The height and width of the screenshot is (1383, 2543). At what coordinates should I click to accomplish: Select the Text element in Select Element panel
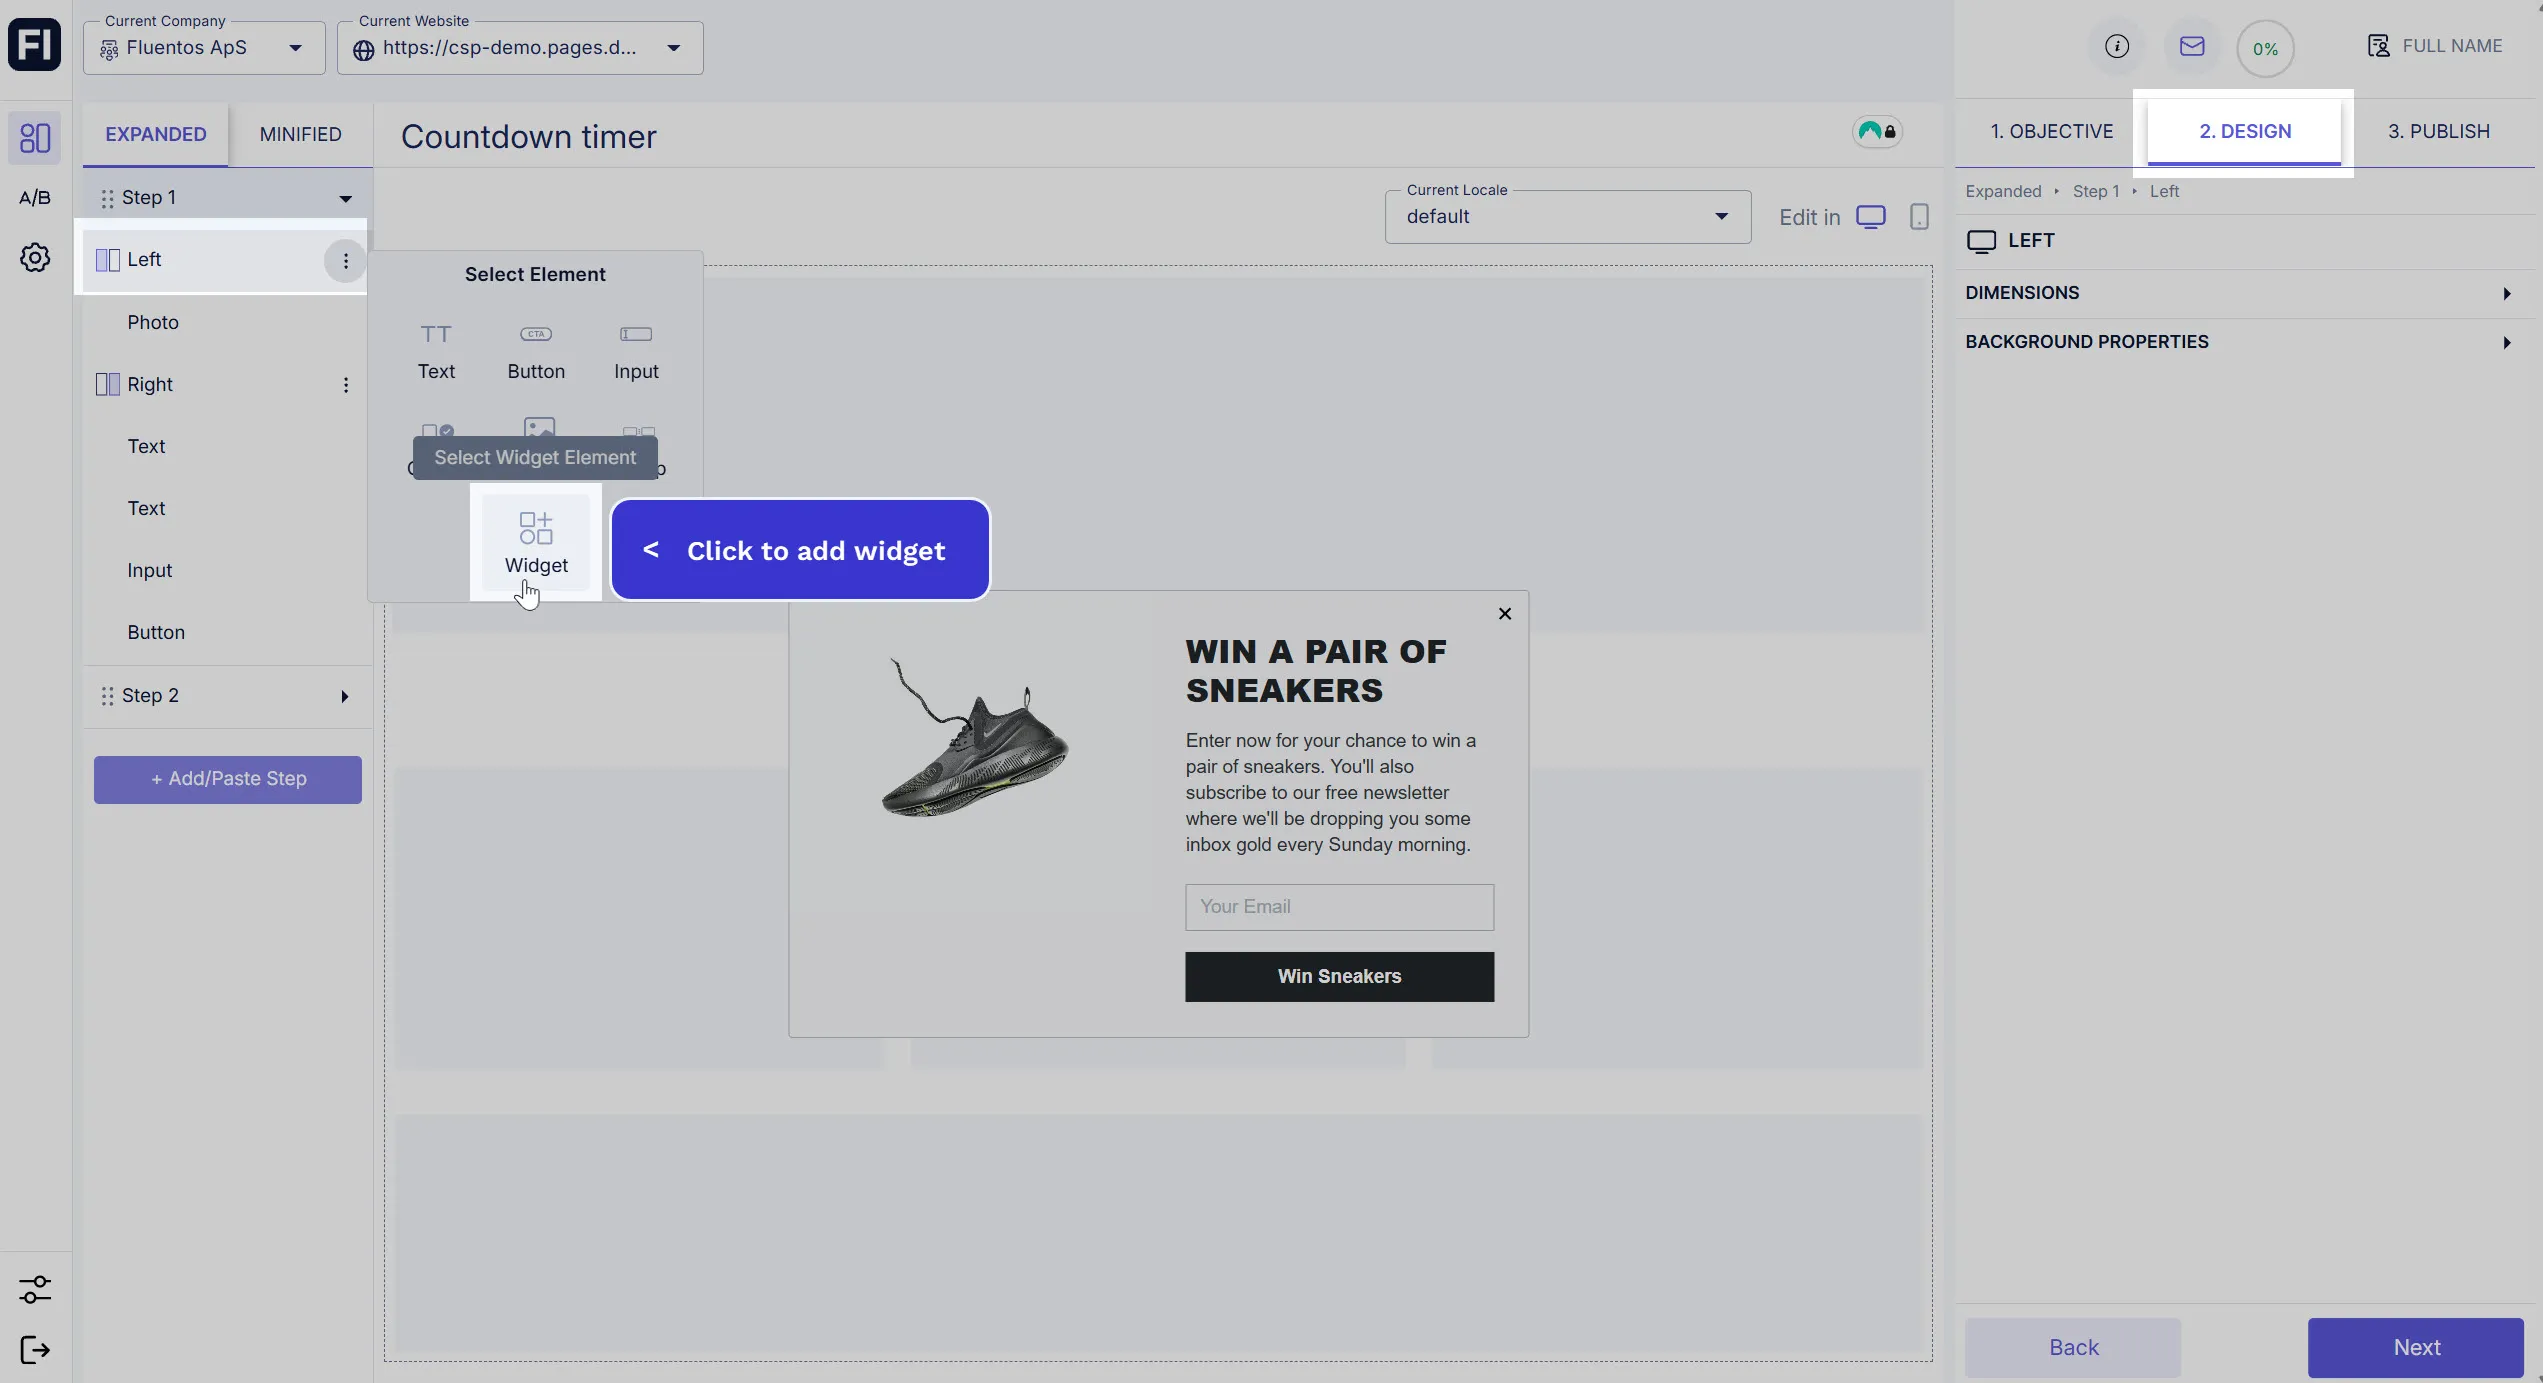(436, 350)
